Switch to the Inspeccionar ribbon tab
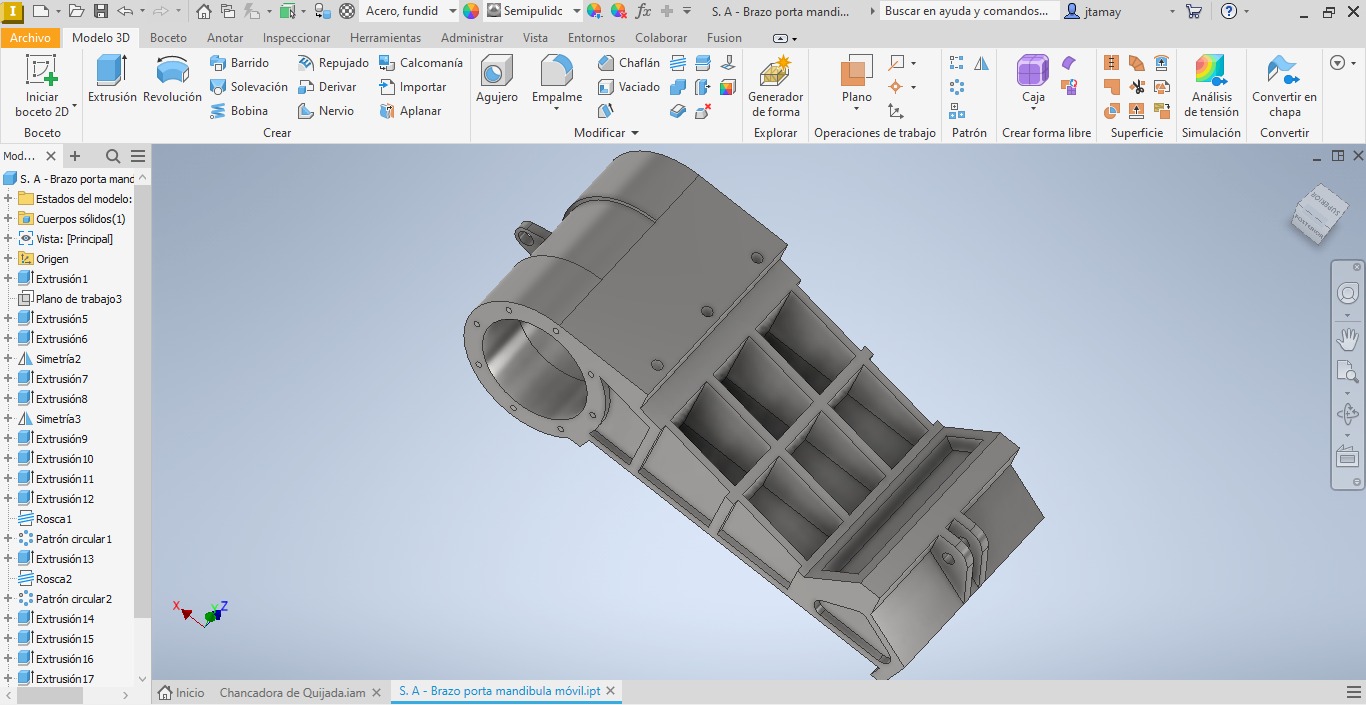 tap(296, 38)
